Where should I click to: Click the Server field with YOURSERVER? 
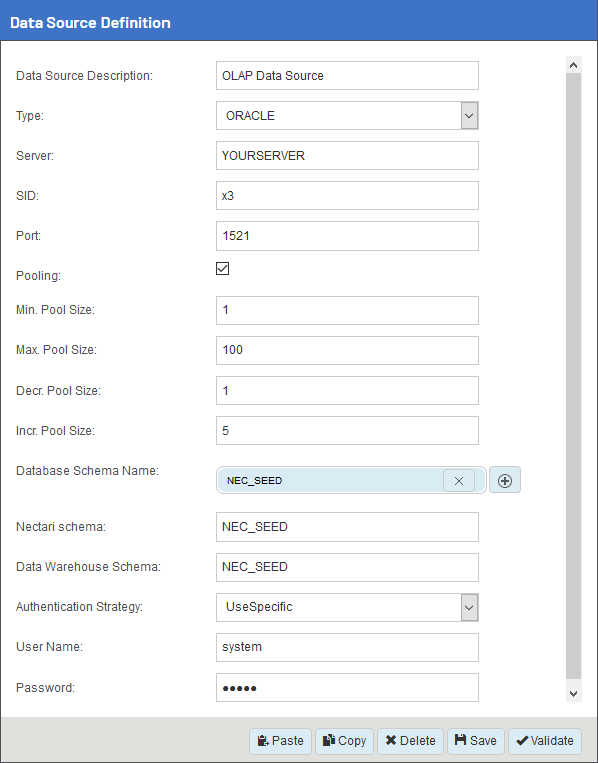click(x=347, y=156)
